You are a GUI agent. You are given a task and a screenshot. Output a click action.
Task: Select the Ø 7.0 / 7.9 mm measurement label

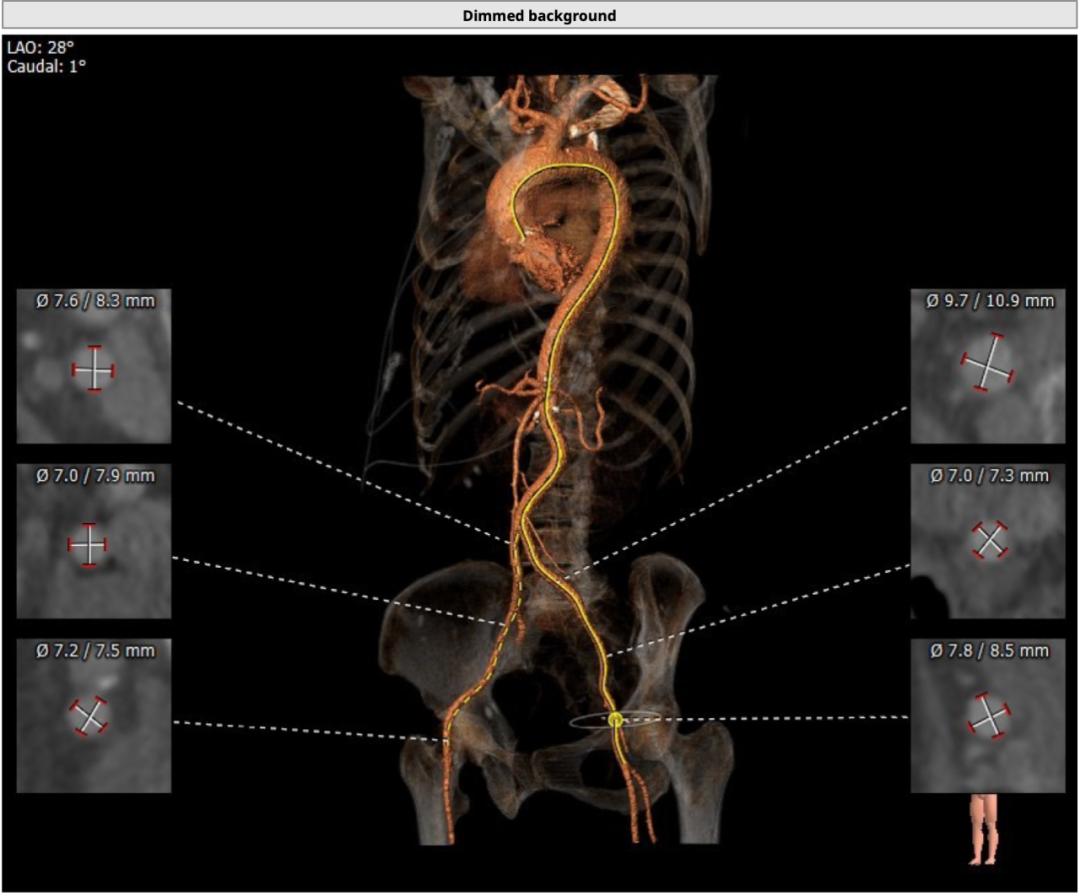click(95, 475)
